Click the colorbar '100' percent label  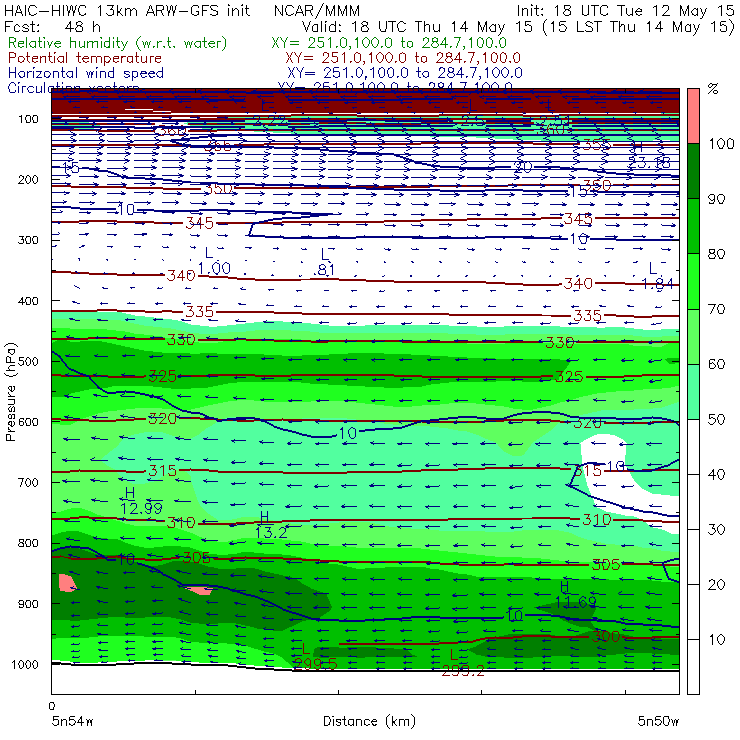tap(722, 143)
